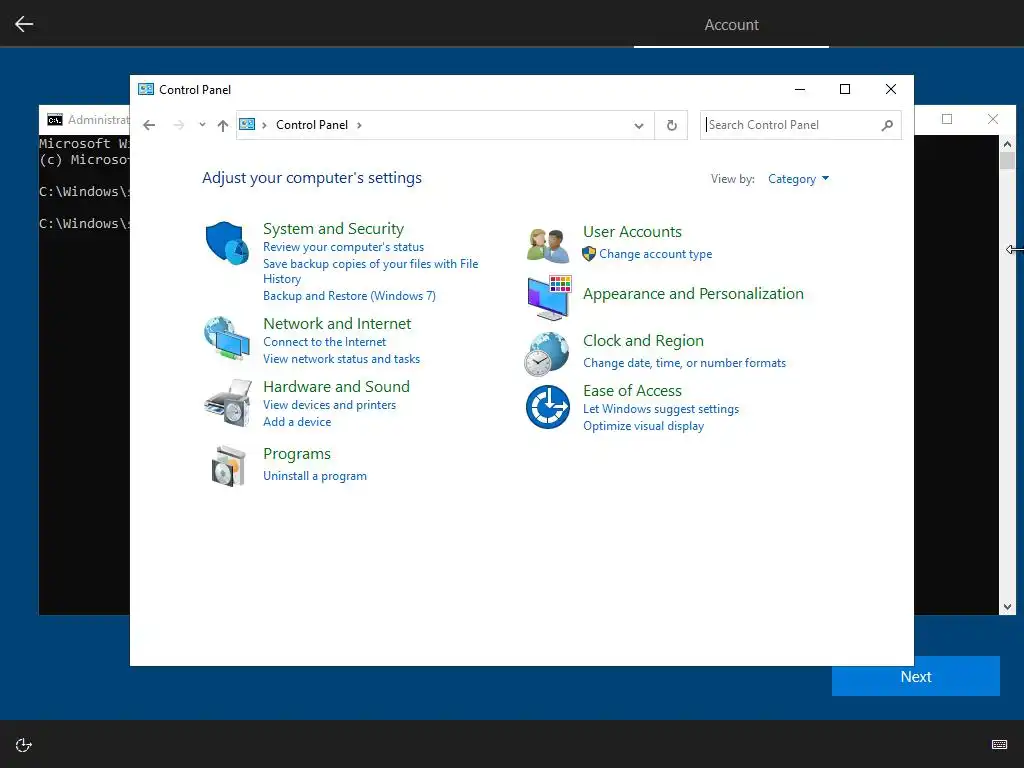Click the address bar Control Panel icon
Viewport: 1024px width, 768px height.
pyautogui.click(x=247, y=124)
